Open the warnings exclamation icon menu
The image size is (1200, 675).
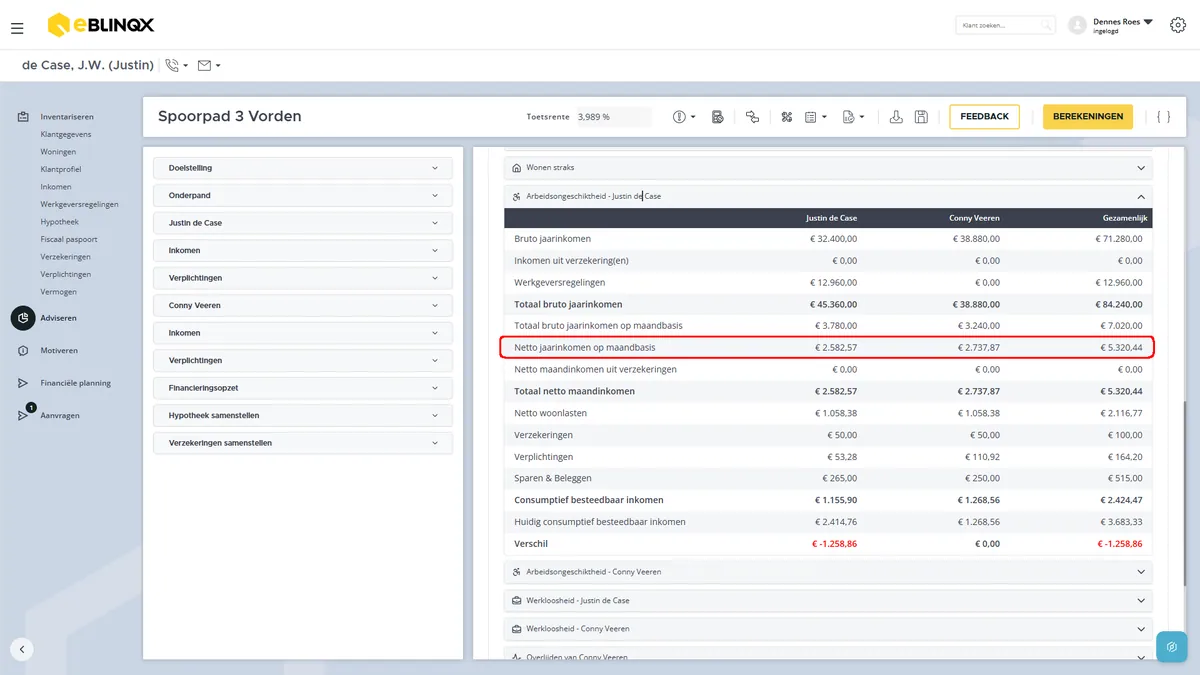(684, 117)
